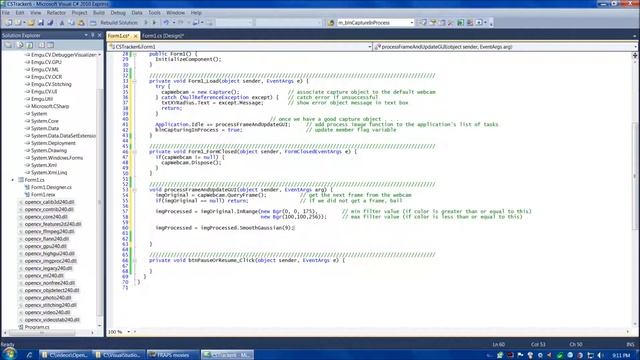Screen dimensions: 640x360
Task: Open the processFrameAndUpdateGUI member dropdown
Action: pyautogui.click(x=636, y=47)
